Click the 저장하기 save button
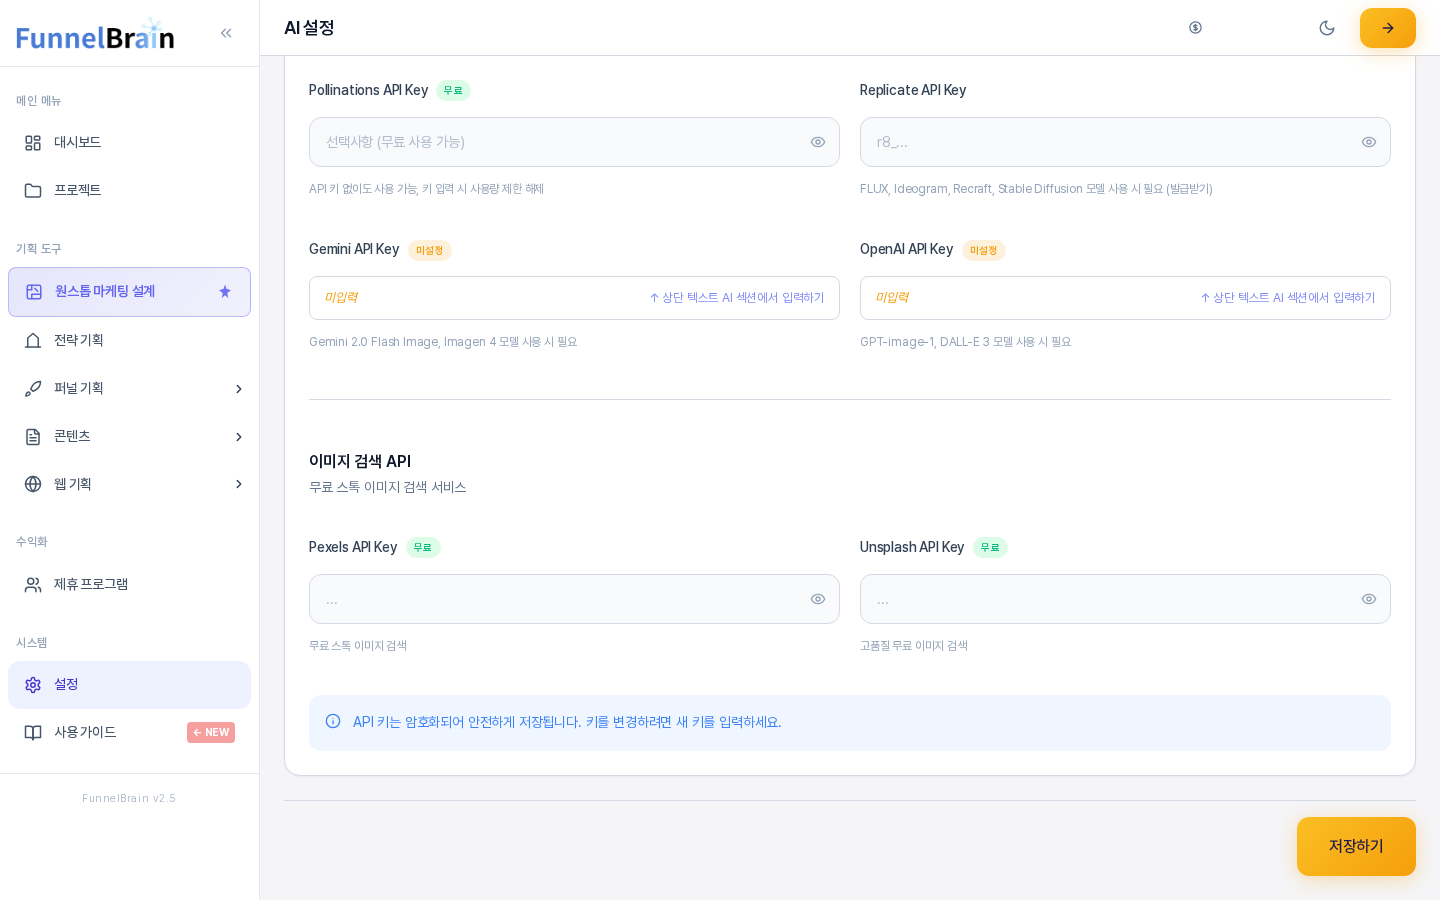Image resolution: width=1440 pixels, height=900 pixels. pos(1356,847)
